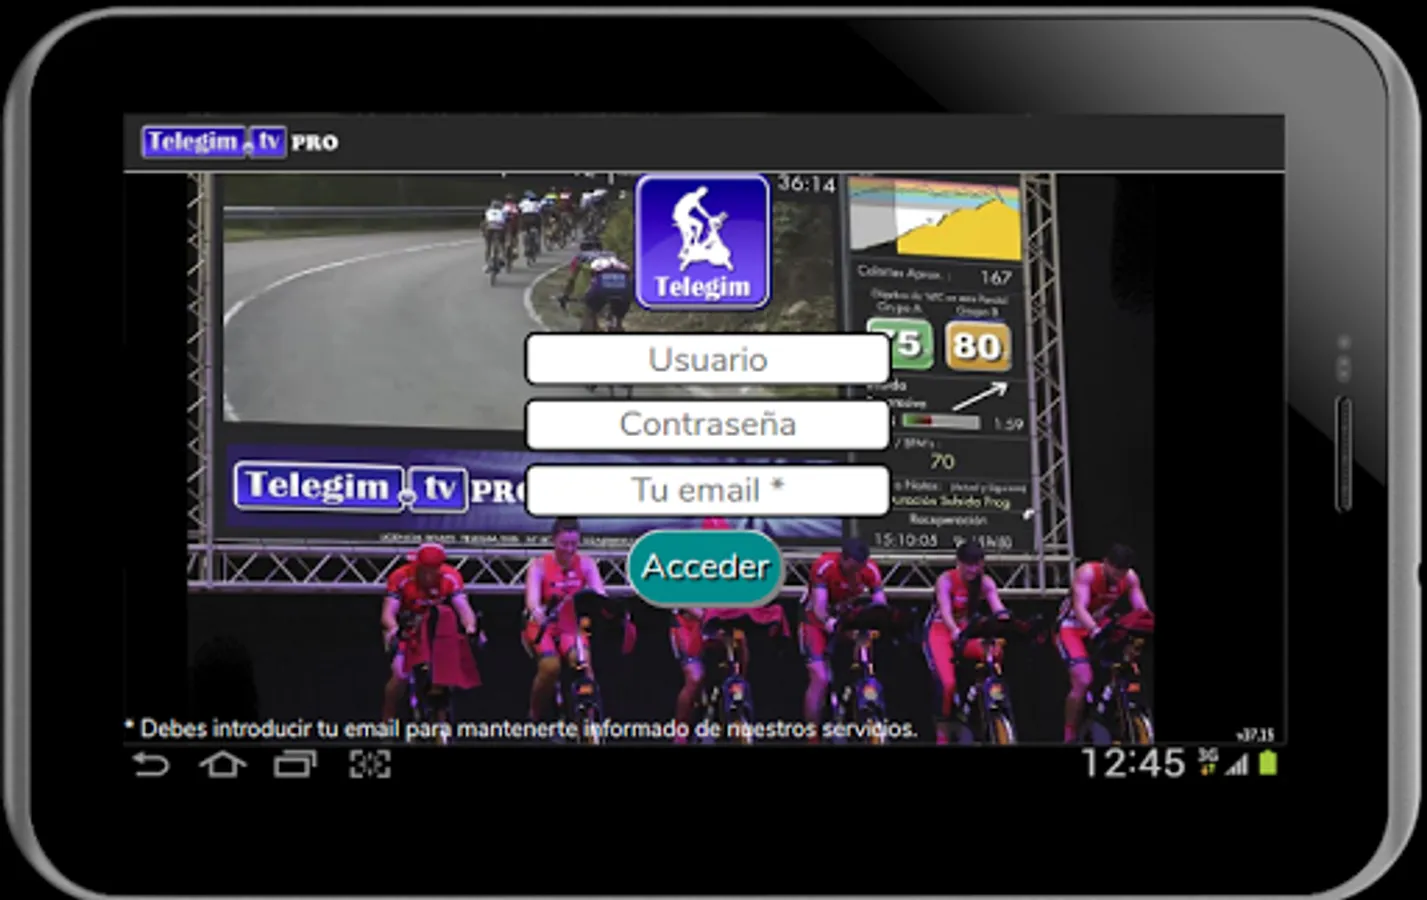Tap the signal strength indicator
The width and height of the screenshot is (1427, 900).
[1238, 766]
